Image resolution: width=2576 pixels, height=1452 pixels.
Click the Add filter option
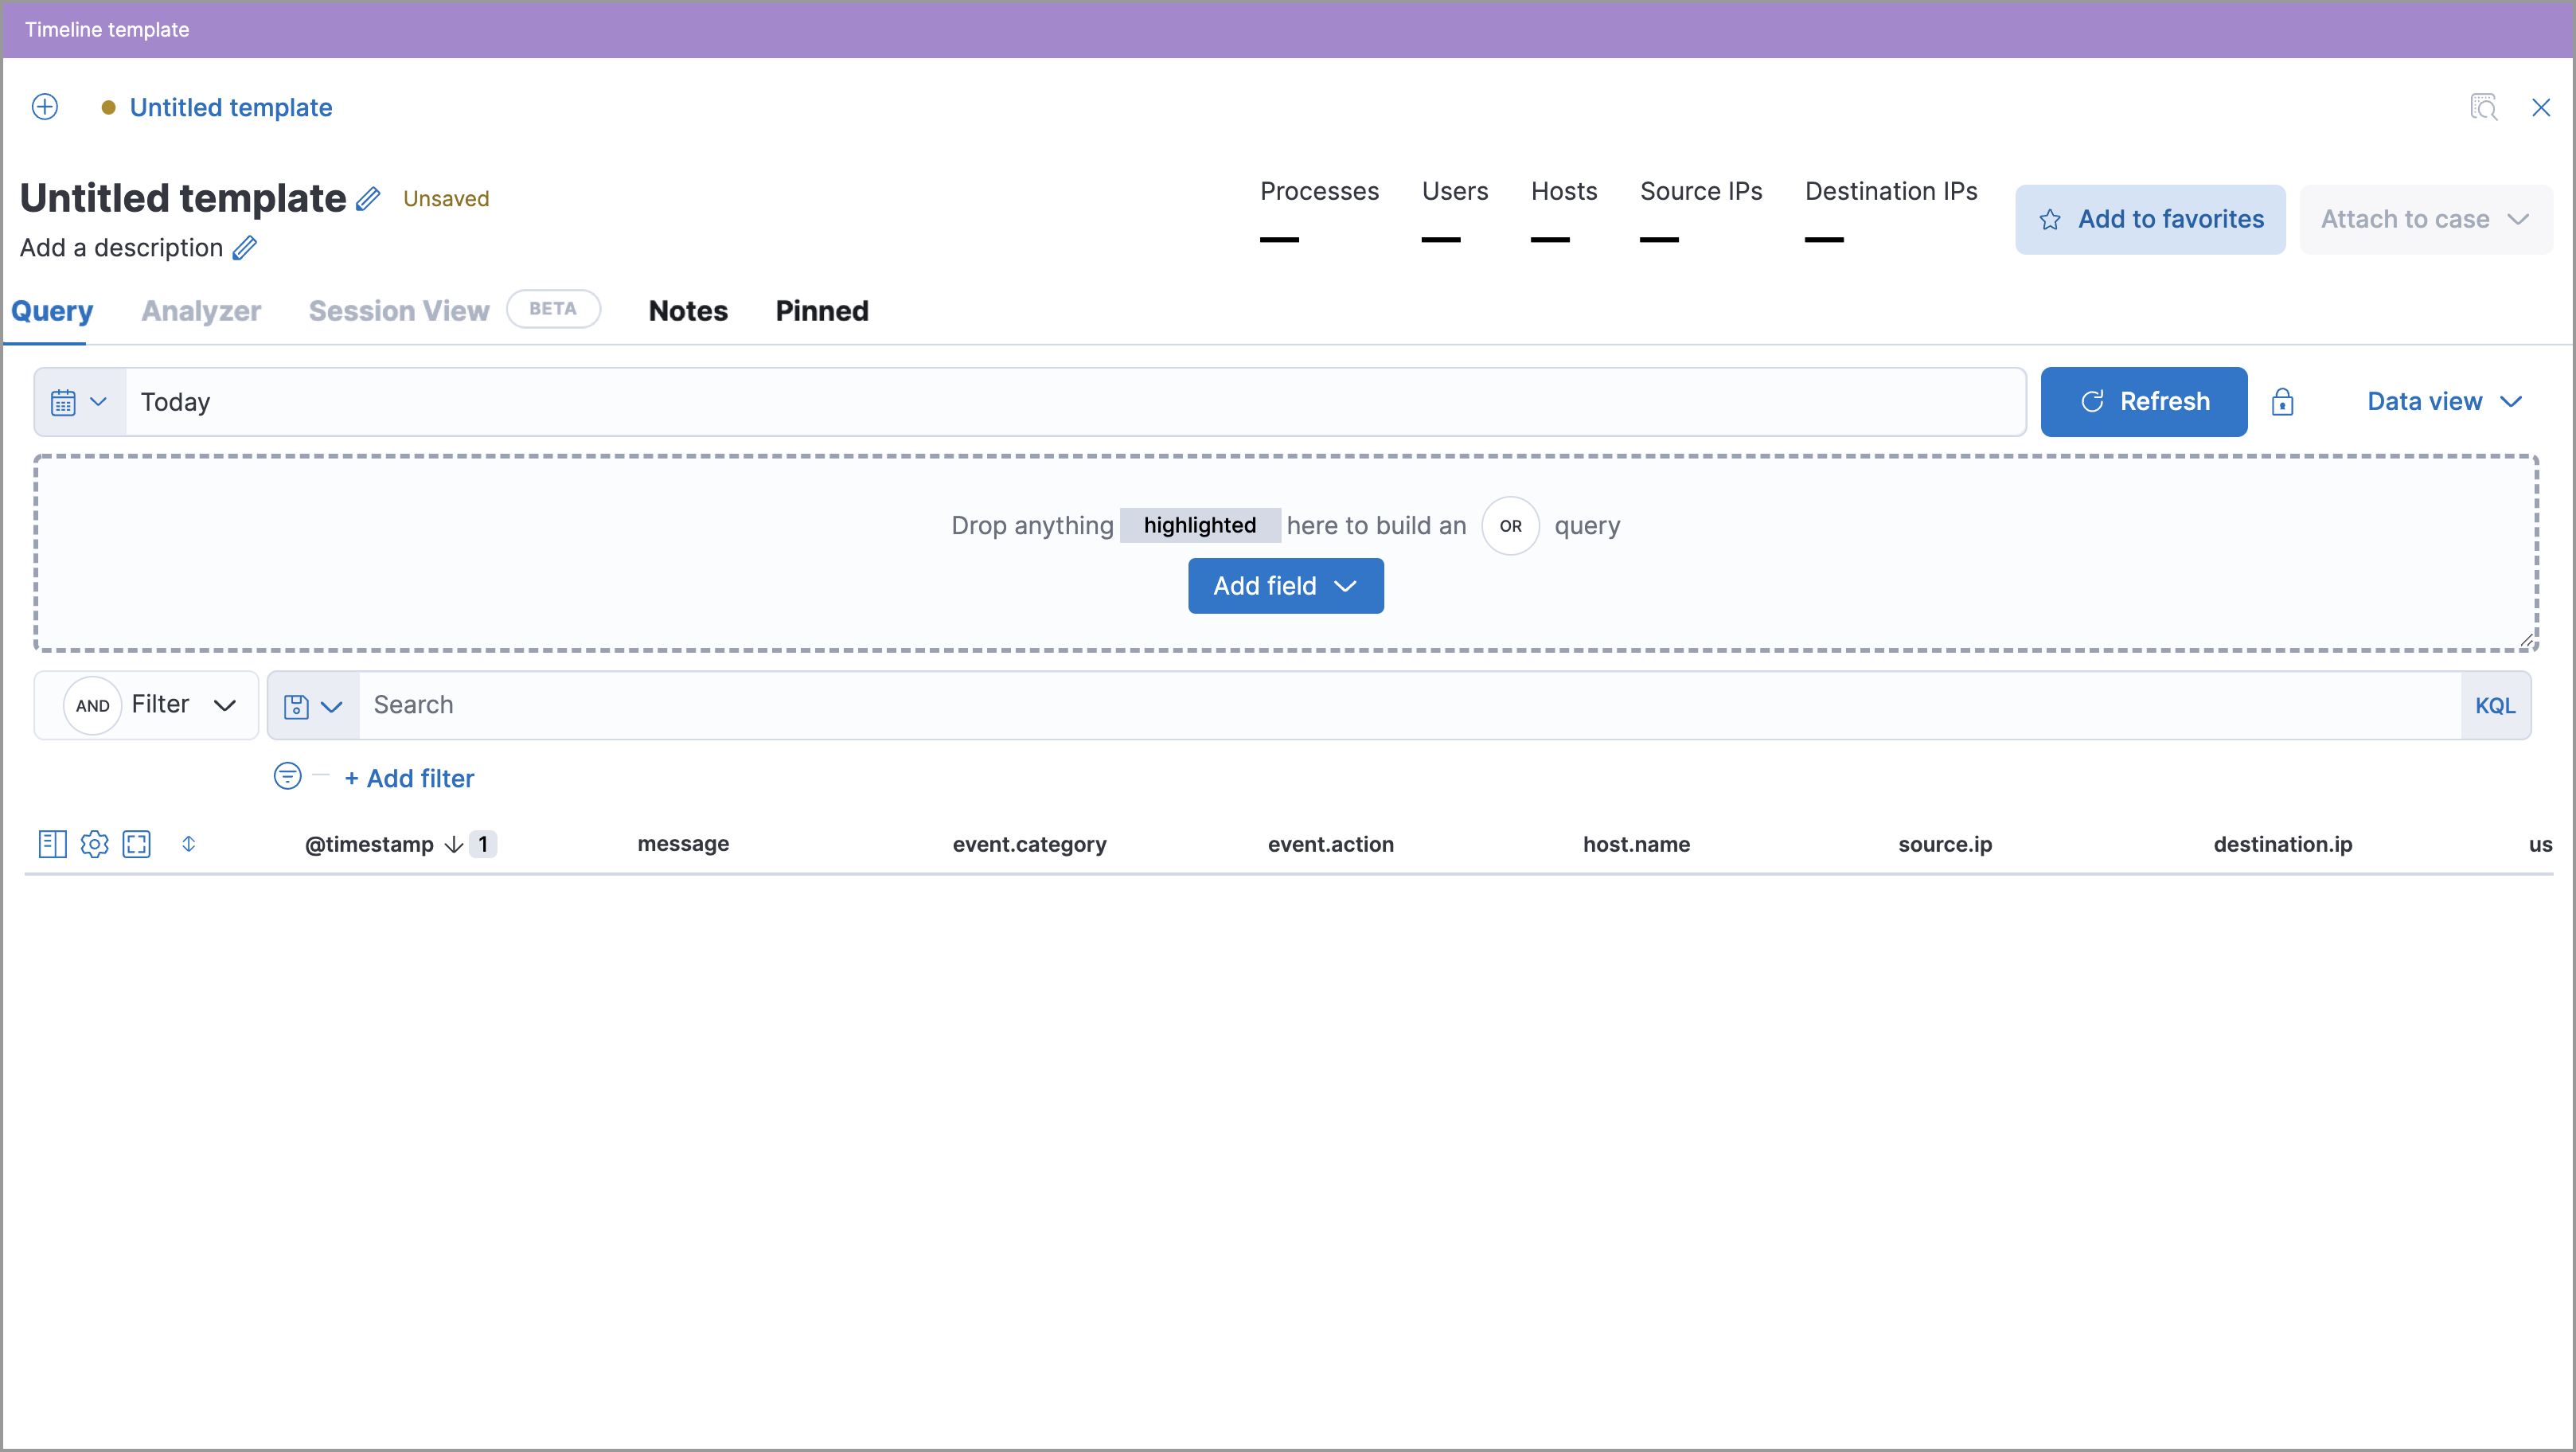408,776
